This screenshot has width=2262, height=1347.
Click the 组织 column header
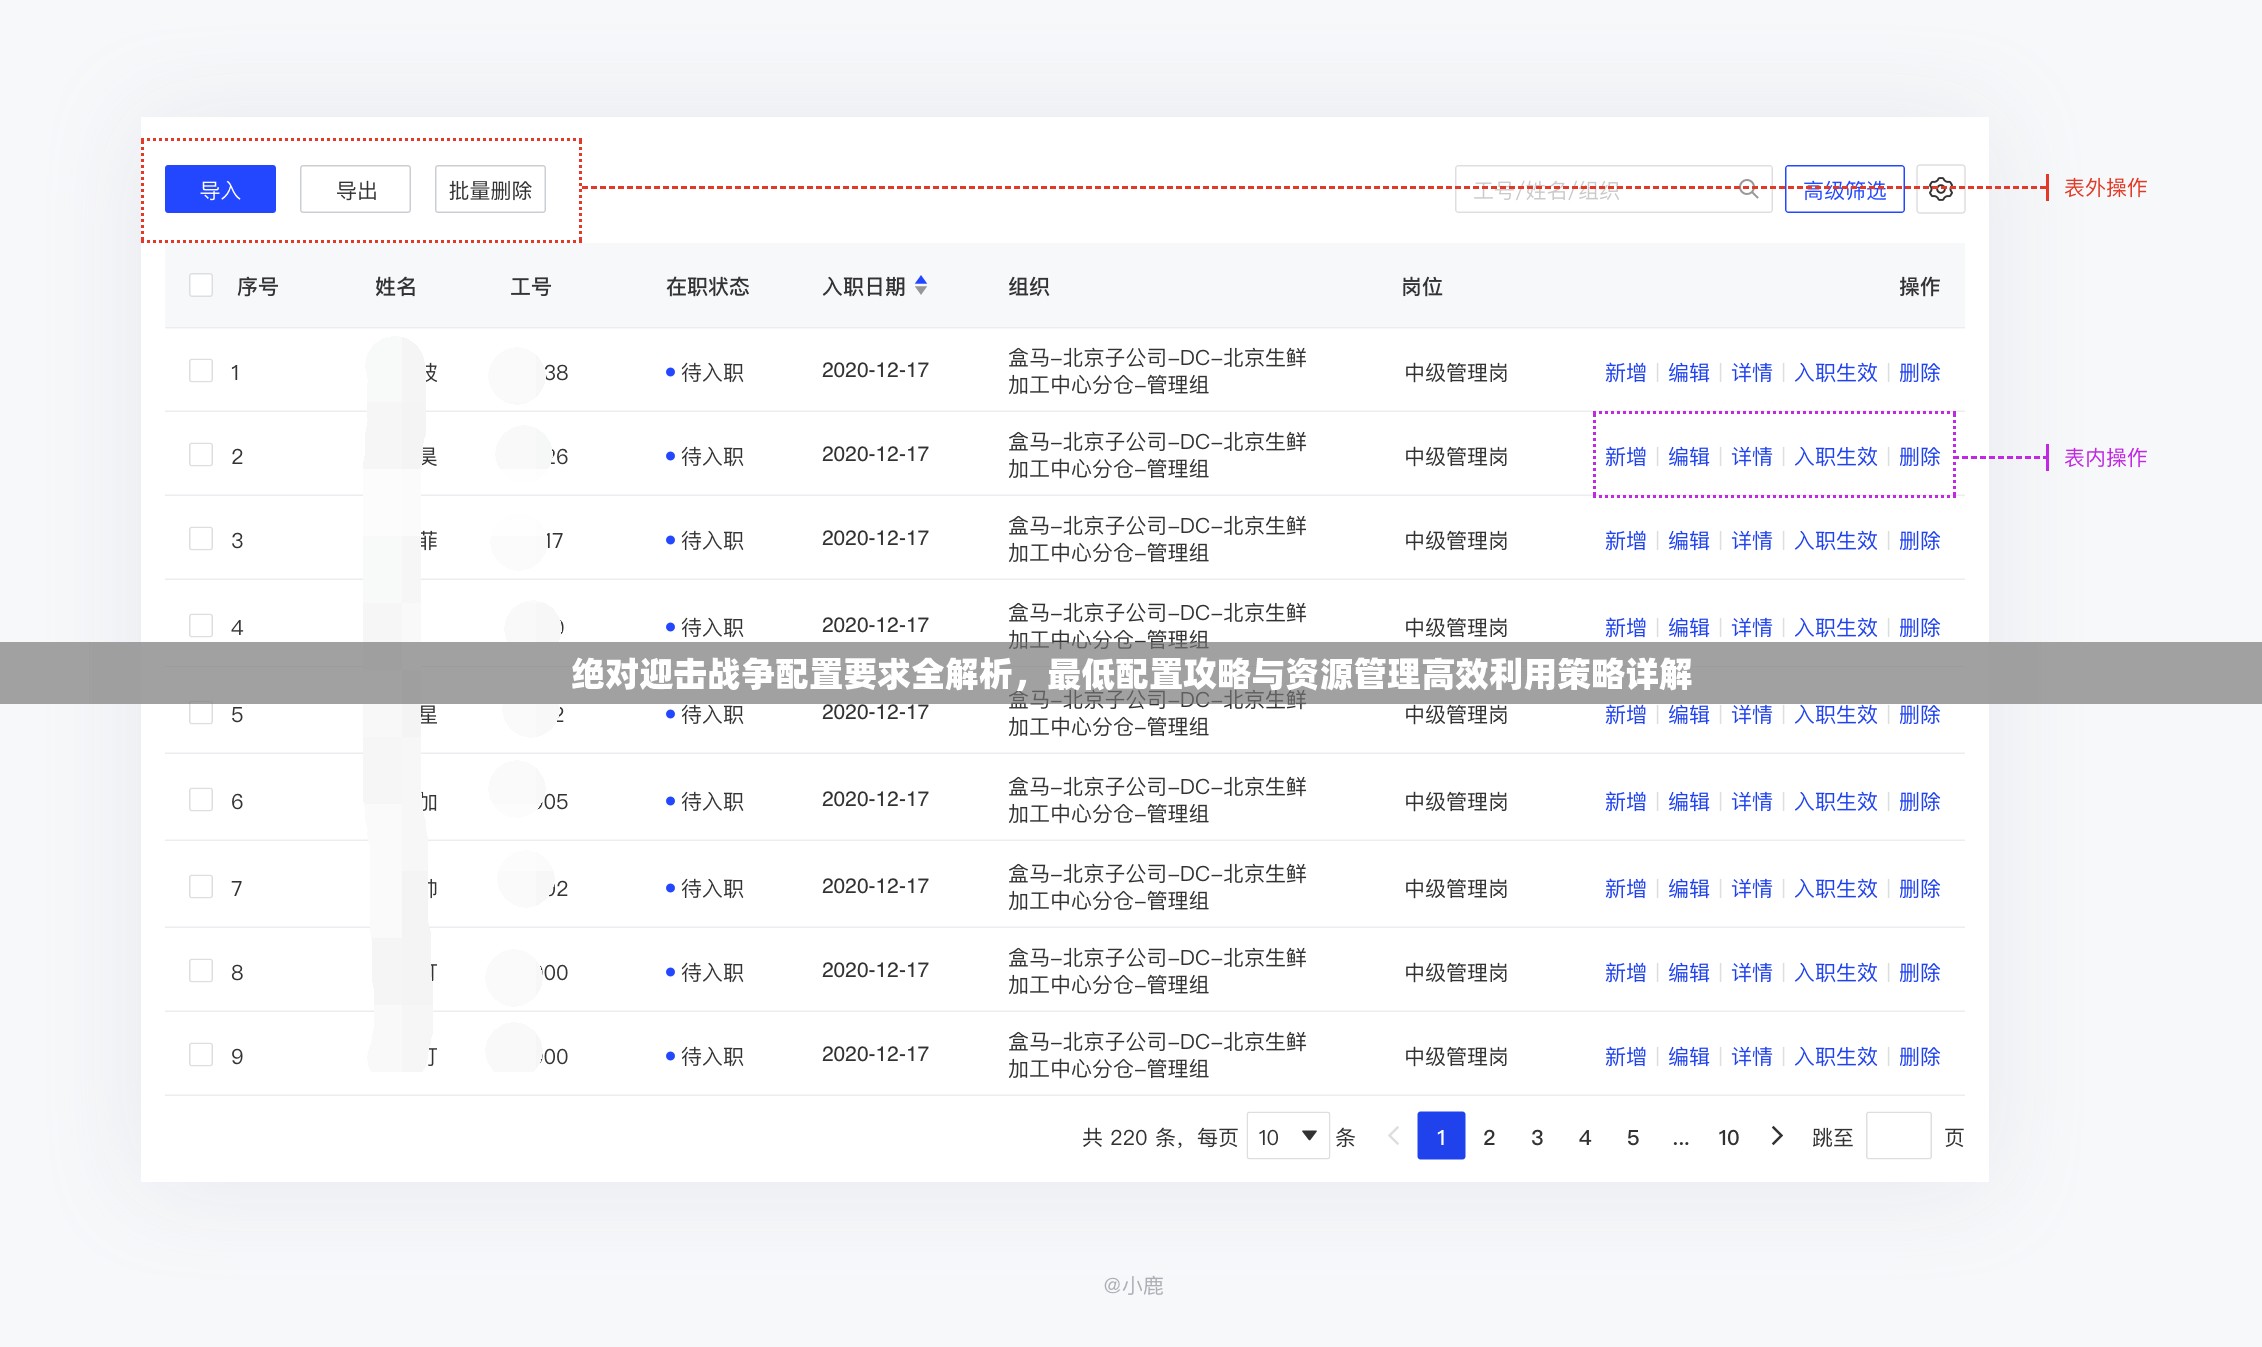(1028, 286)
